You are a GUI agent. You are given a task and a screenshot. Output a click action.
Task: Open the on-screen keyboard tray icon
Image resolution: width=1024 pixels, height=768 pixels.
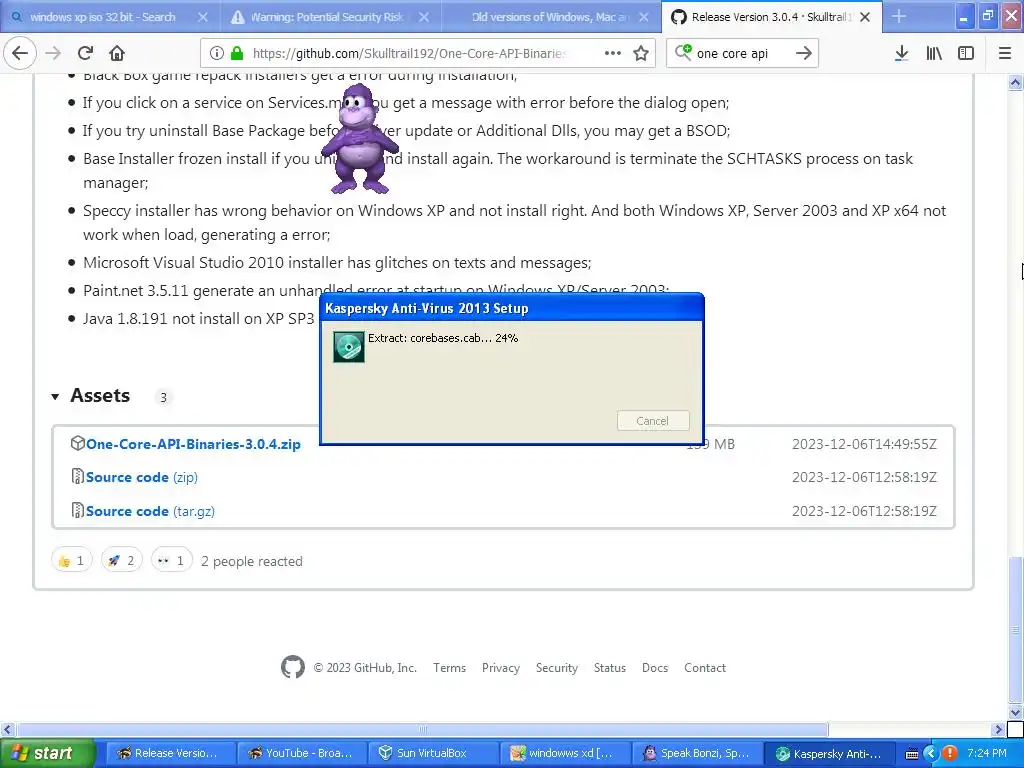(912, 754)
